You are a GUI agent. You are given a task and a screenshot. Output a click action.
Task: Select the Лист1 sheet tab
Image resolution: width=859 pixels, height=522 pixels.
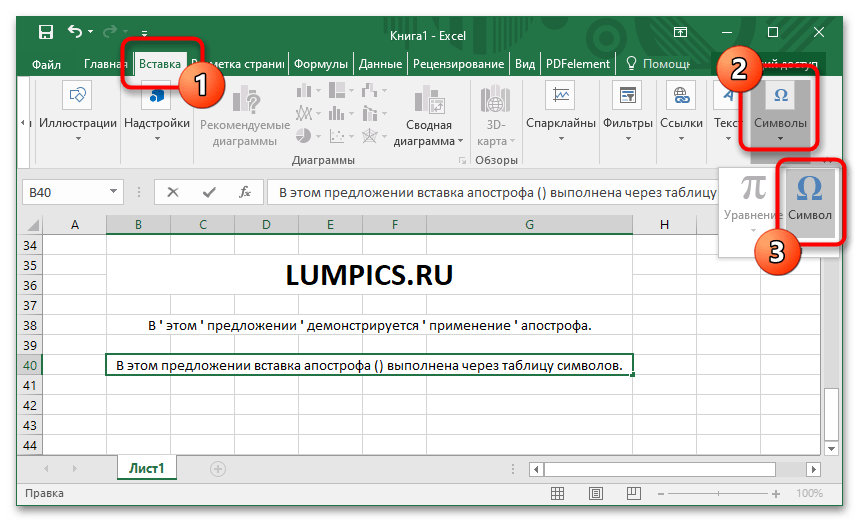(146, 468)
